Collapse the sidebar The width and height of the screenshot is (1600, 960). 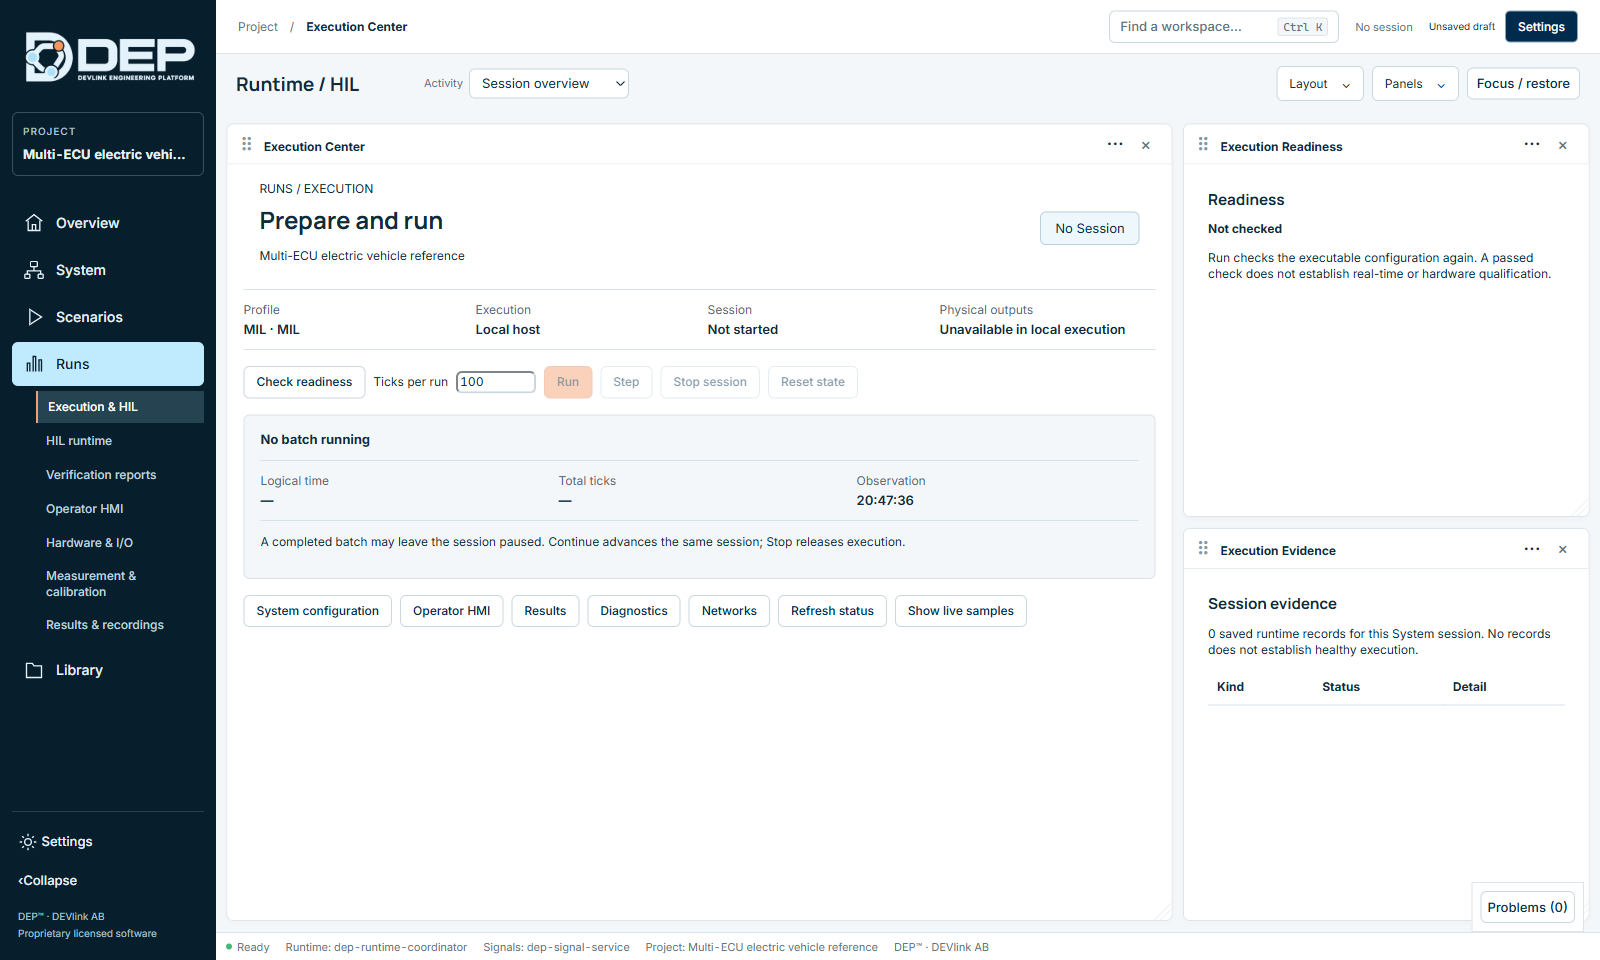[48, 881]
